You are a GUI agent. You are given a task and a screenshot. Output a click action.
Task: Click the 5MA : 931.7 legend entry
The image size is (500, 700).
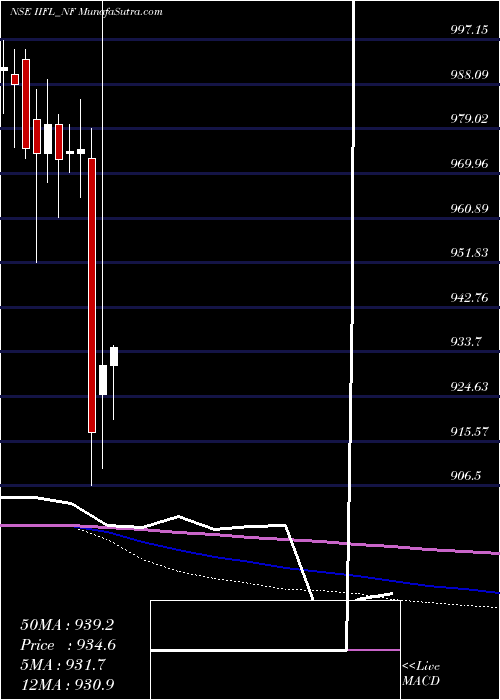[63, 665]
